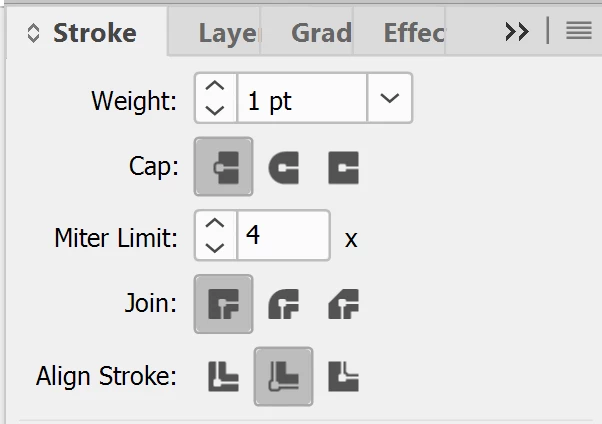This screenshot has height=424, width=602.
Task: Decrease miter limit with down arrow
Action: (x=214, y=247)
